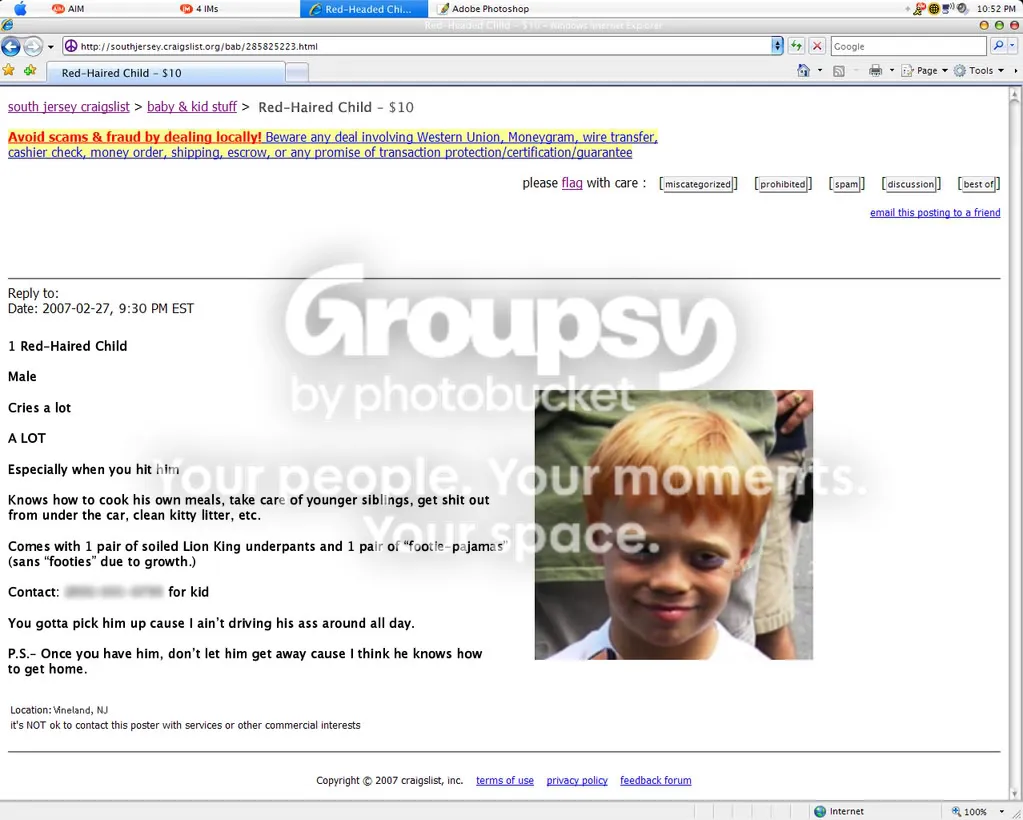Click the Date: 2007-02-27 posting line

[100, 309]
